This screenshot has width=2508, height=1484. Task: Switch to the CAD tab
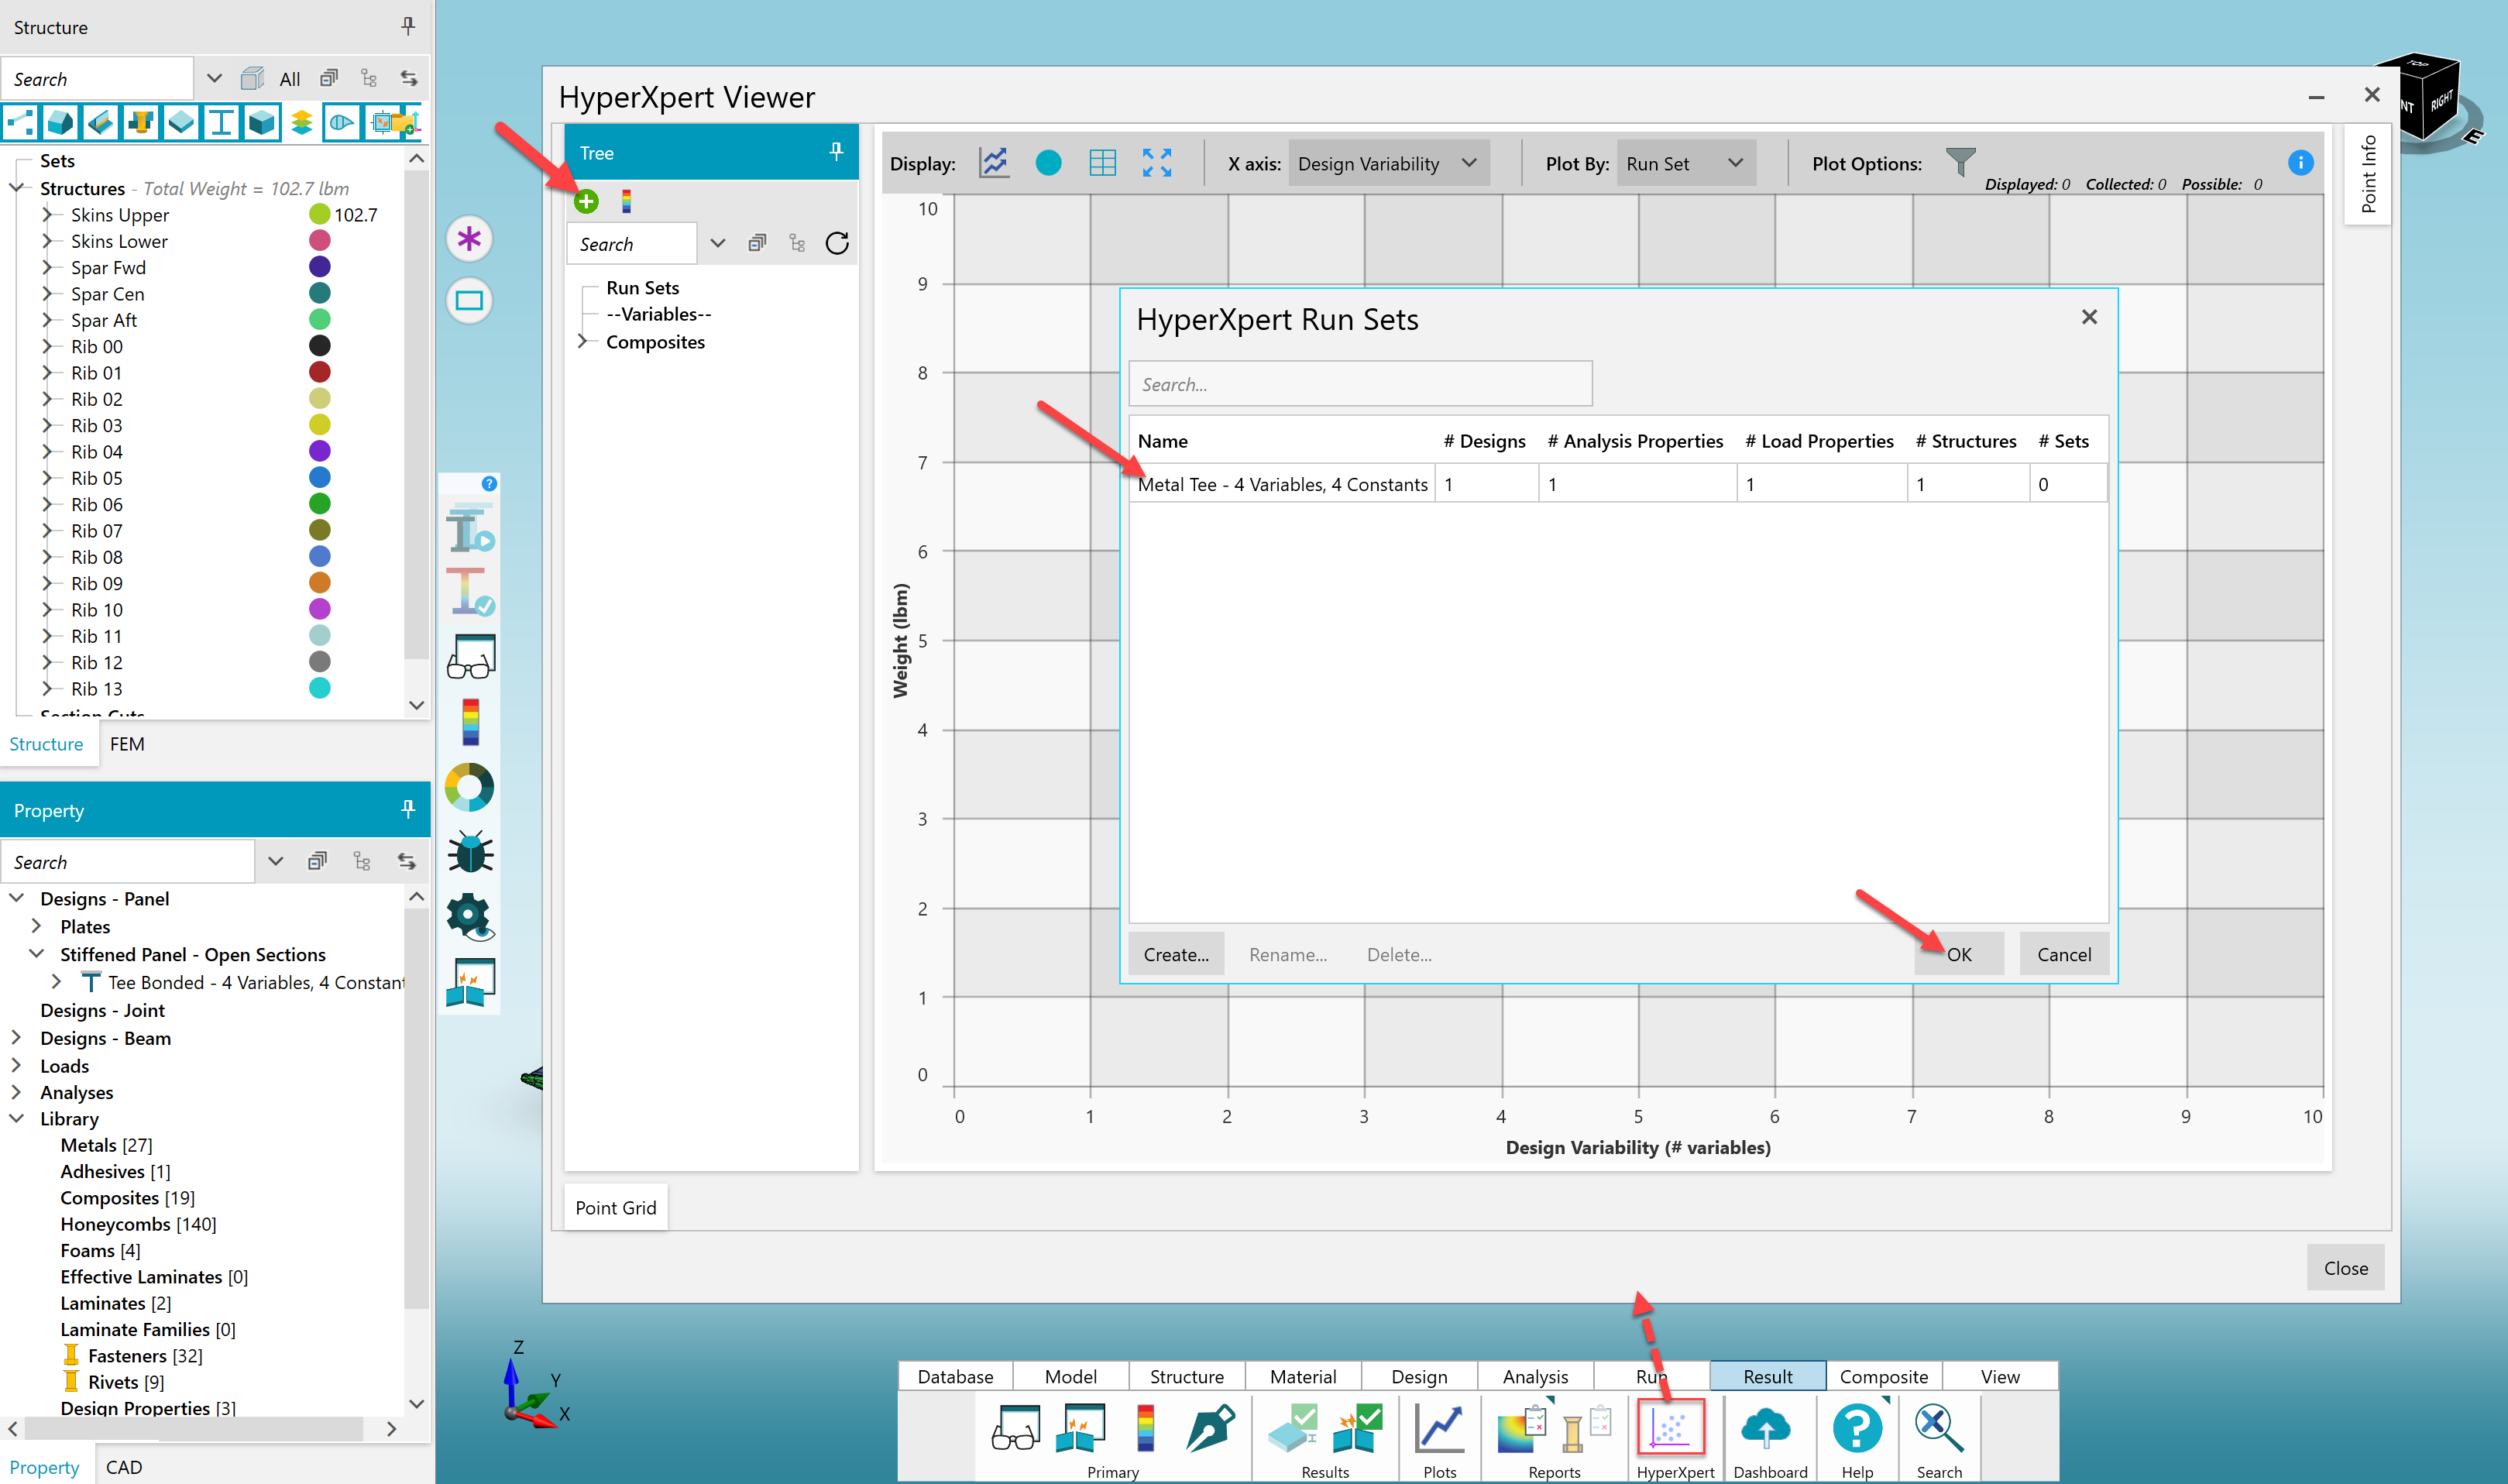[124, 1467]
